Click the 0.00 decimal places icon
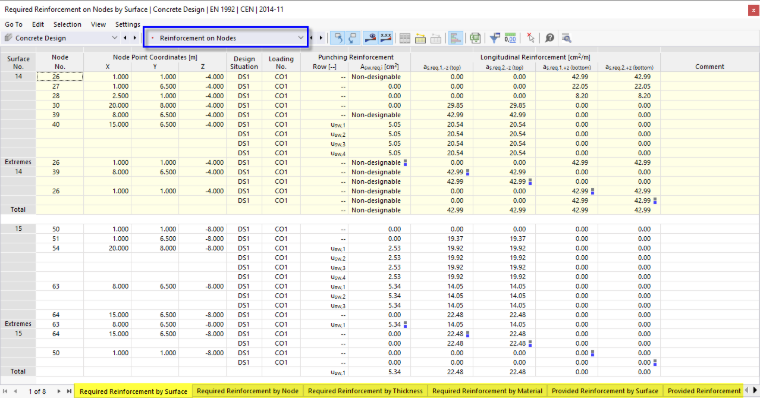 tap(510, 38)
